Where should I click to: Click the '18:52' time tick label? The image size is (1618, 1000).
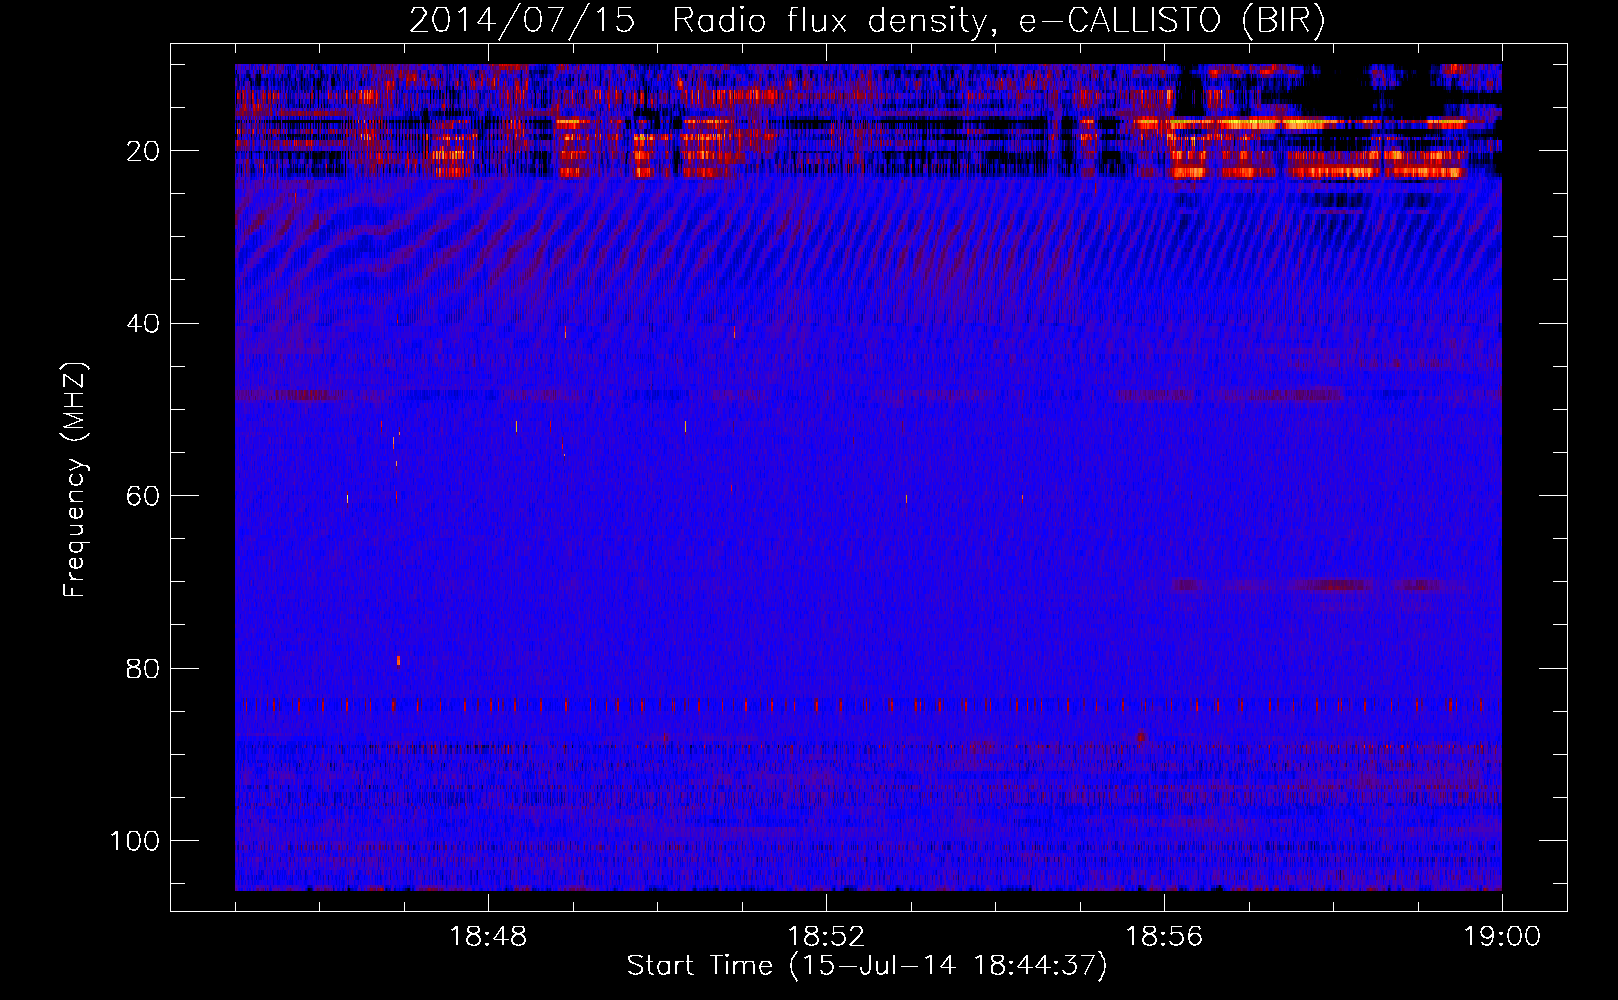click(x=826, y=937)
